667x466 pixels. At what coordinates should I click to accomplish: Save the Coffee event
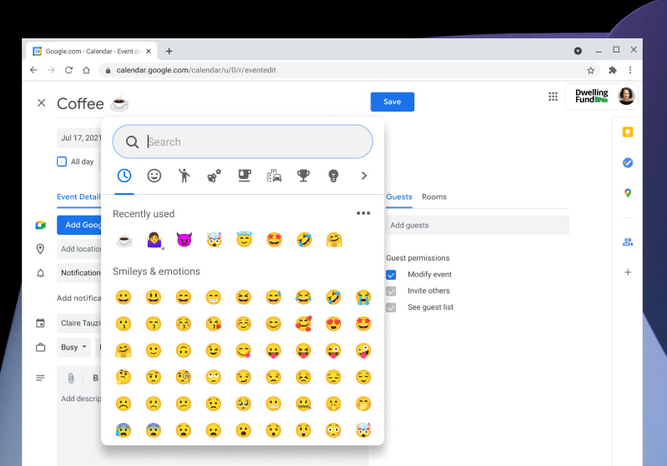392,102
